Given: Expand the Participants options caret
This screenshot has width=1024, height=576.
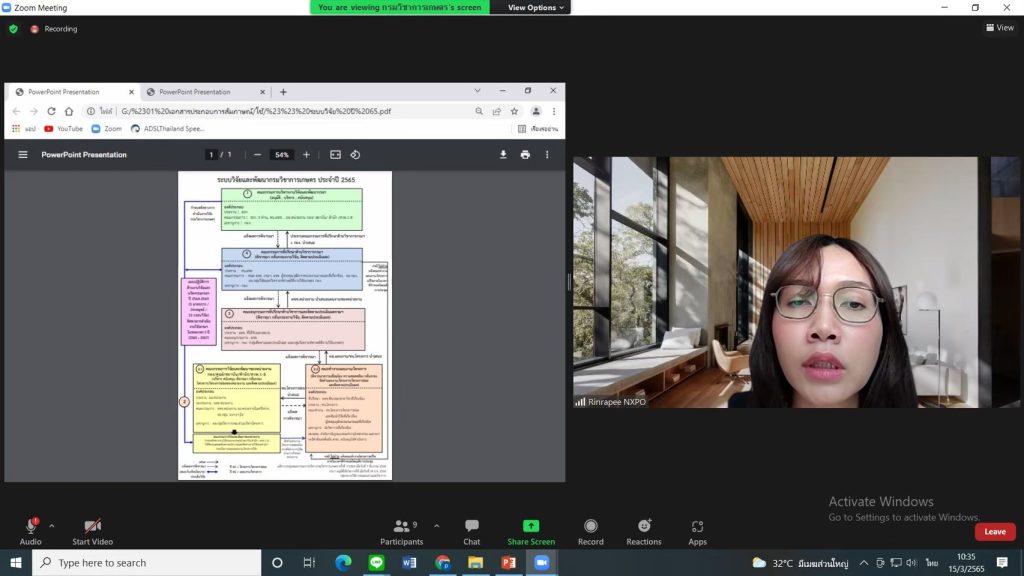Looking at the screenshot, I should click(436, 526).
